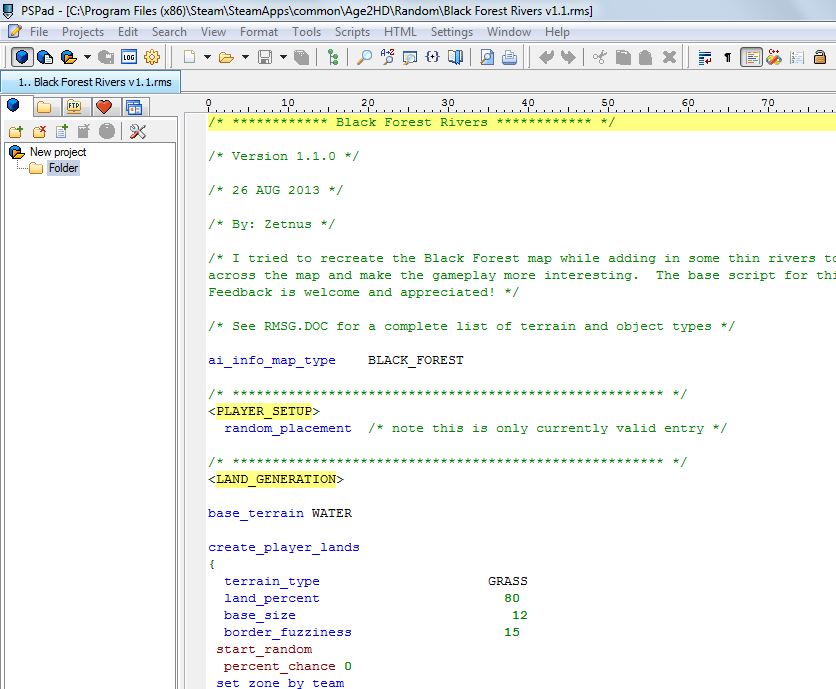Click the remove folder red X icon
The image size is (836, 689).
coord(39,131)
